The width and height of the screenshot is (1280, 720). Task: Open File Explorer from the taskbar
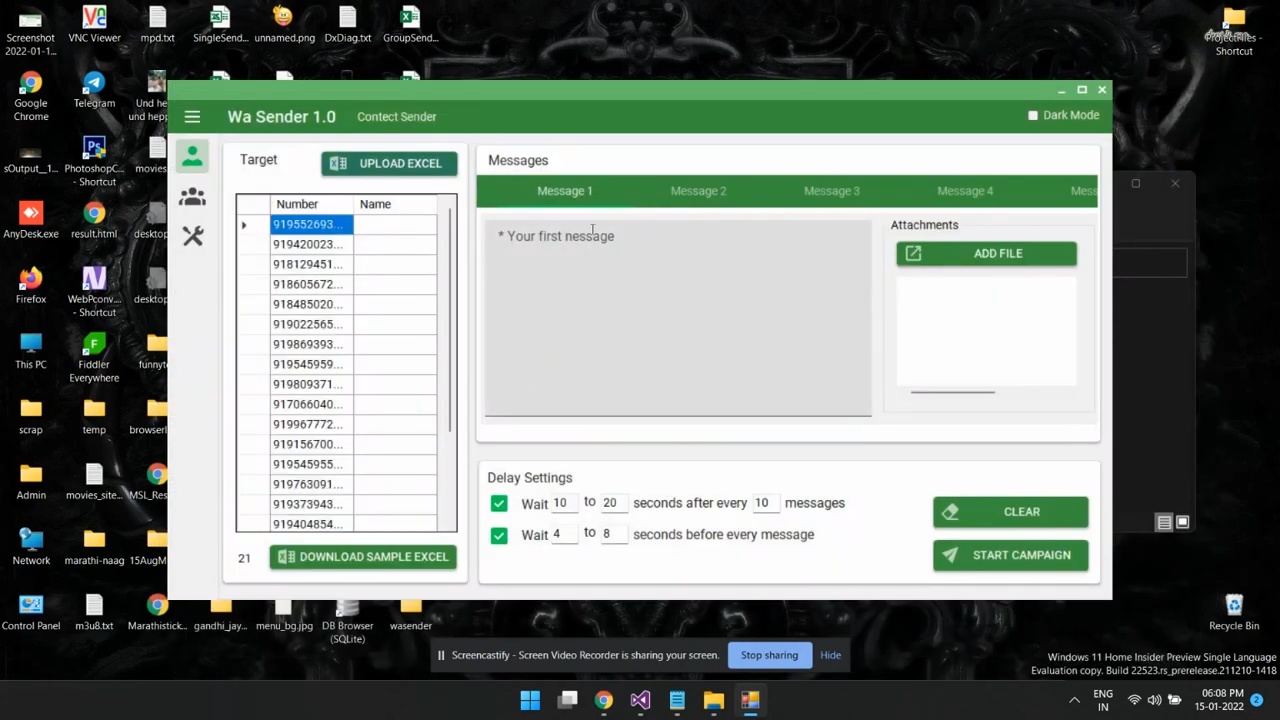click(x=713, y=700)
